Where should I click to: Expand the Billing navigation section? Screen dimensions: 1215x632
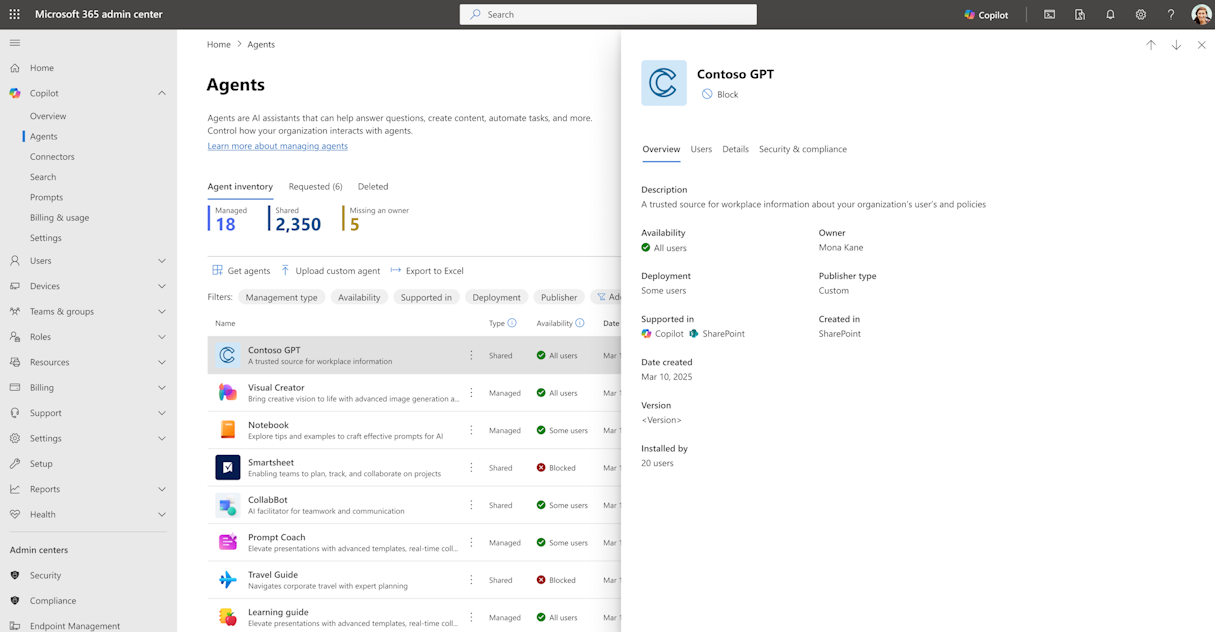tap(162, 387)
